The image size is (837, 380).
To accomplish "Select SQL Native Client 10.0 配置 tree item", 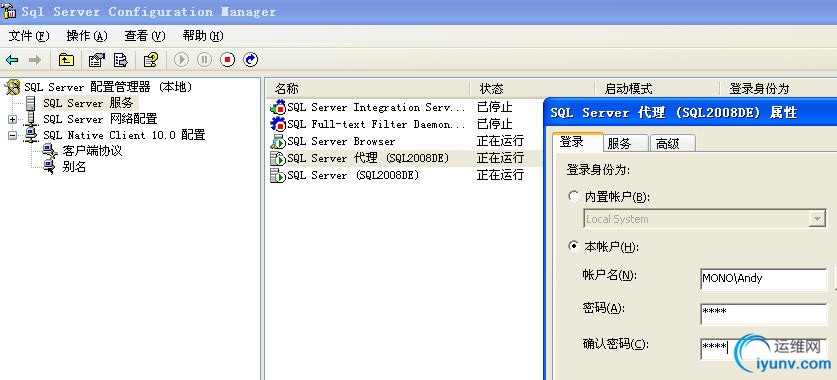I will (x=124, y=134).
